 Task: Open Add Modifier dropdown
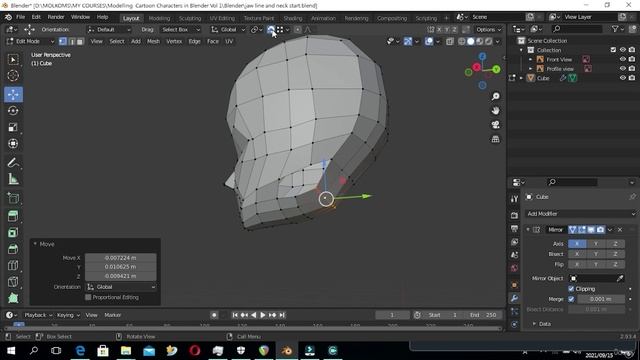(581, 214)
